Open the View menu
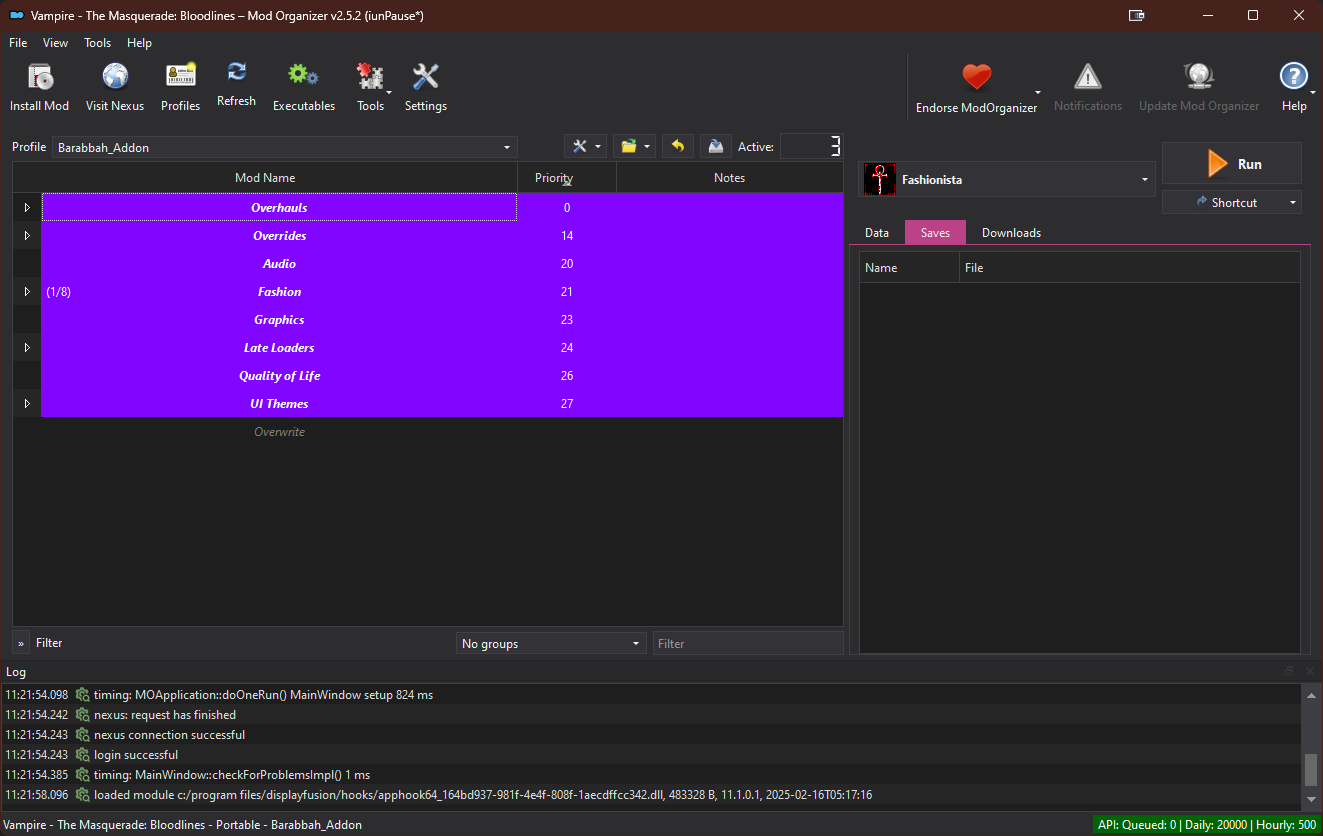Image resolution: width=1323 pixels, height=836 pixels. coord(55,43)
